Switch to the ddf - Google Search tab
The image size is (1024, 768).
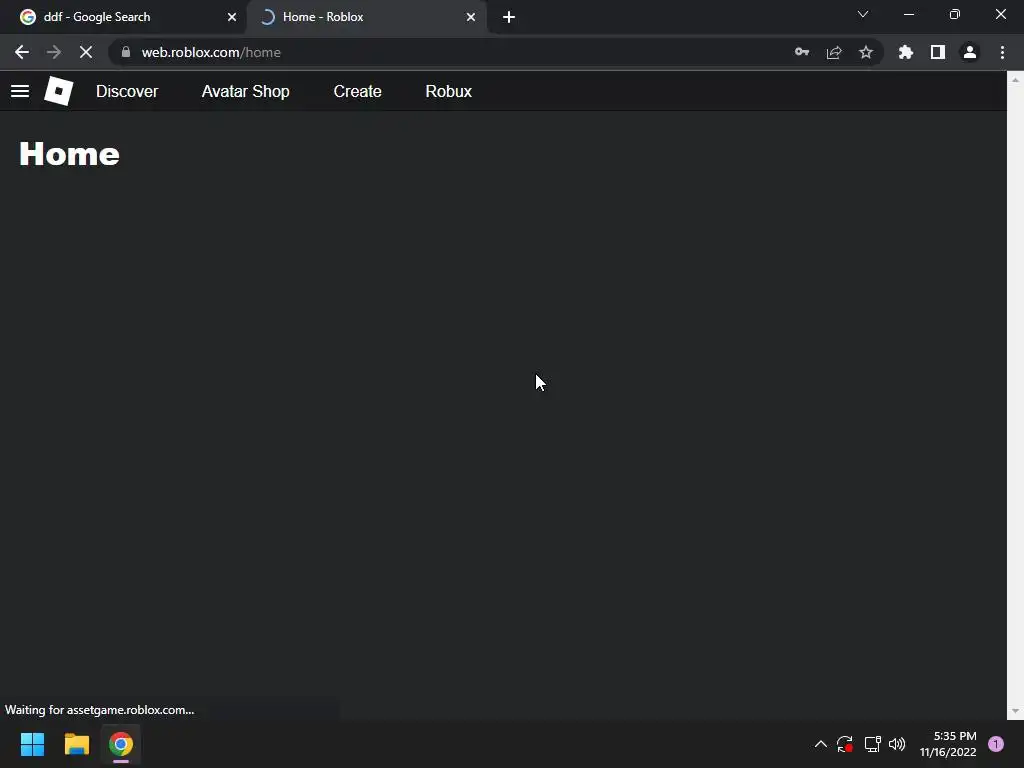122,17
